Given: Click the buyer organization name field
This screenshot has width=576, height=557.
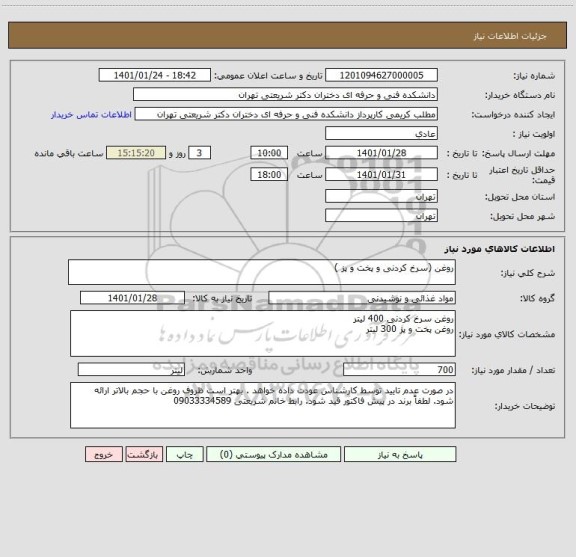Looking at the screenshot, I should point(285,94).
